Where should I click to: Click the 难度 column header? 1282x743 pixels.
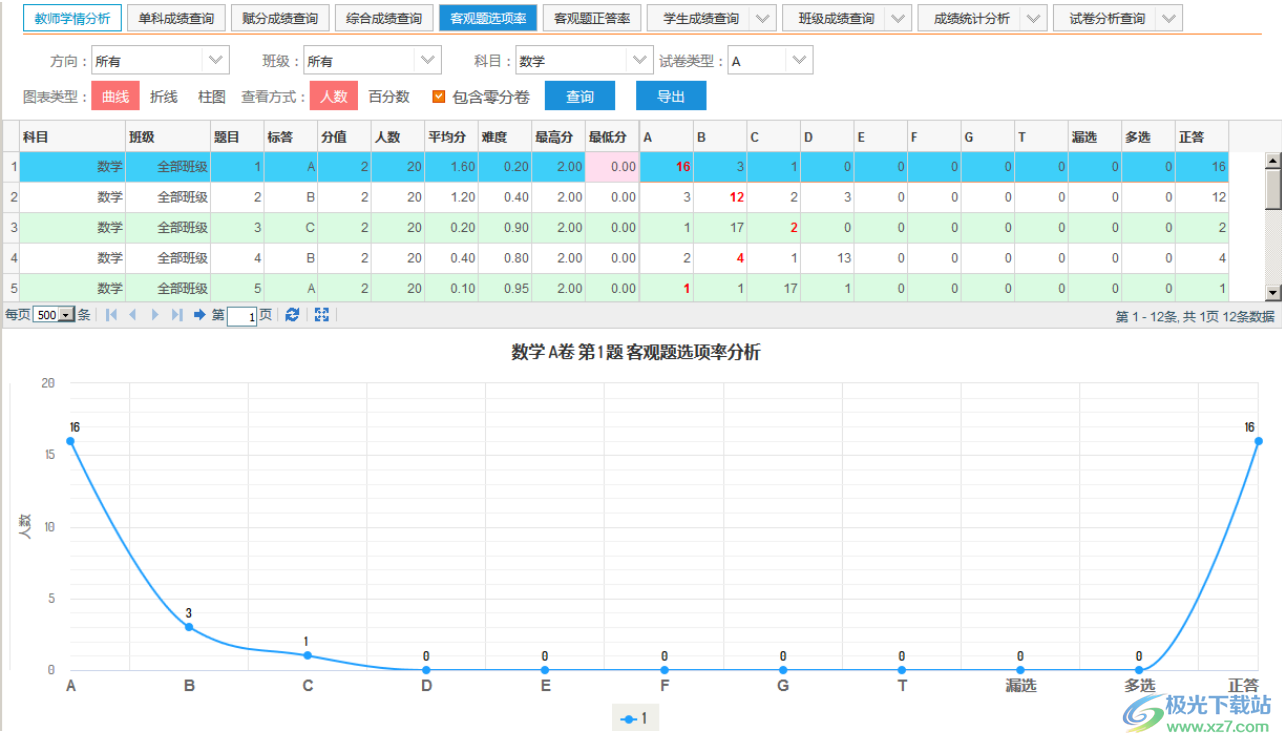(x=505, y=136)
